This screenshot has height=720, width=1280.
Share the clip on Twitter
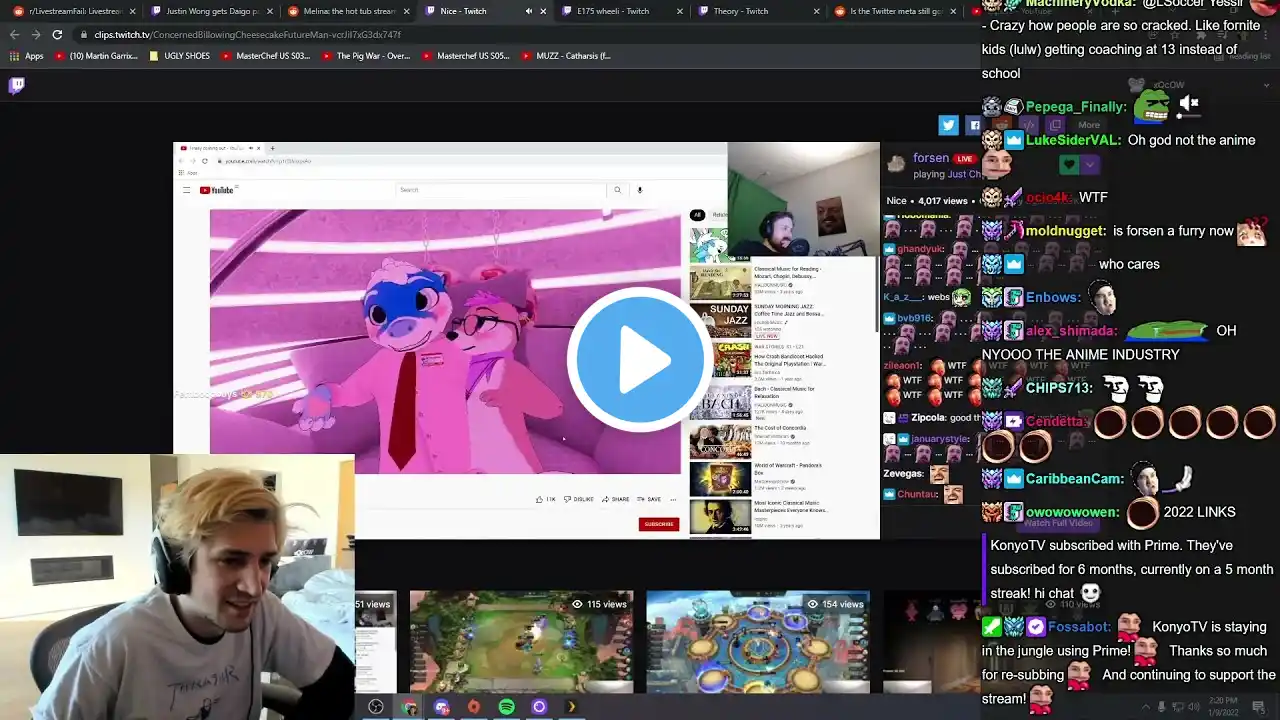pyautogui.click(x=948, y=125)
